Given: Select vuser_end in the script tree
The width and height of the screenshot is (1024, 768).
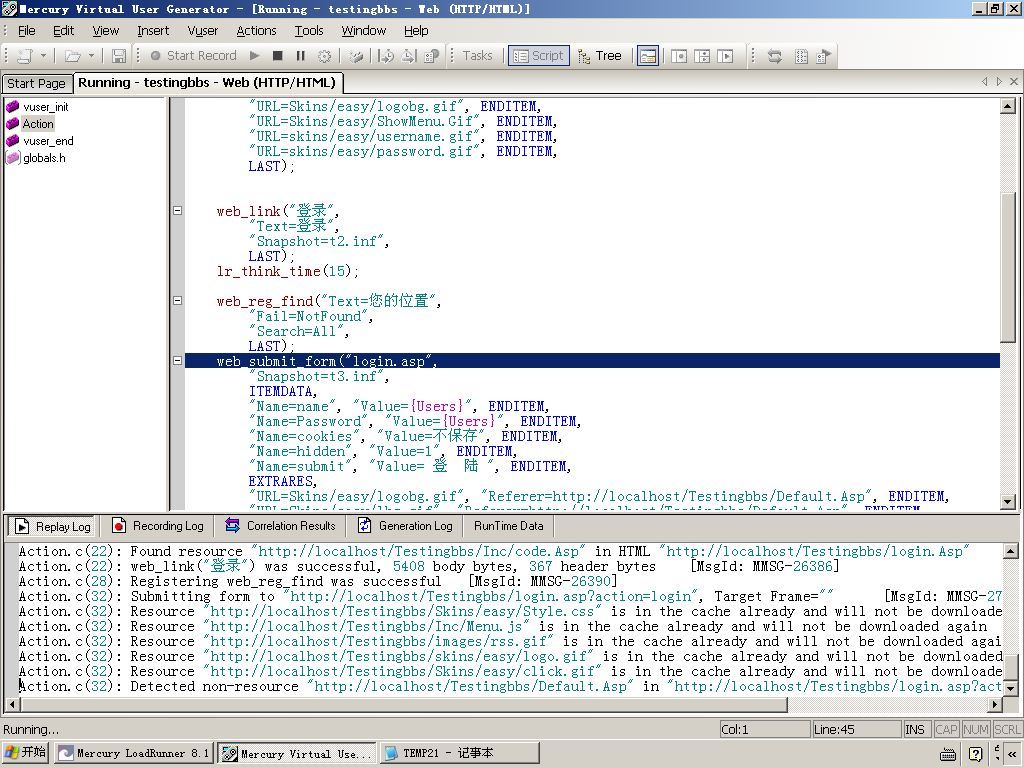Looking at the screenshot, I should pos(48,141).
